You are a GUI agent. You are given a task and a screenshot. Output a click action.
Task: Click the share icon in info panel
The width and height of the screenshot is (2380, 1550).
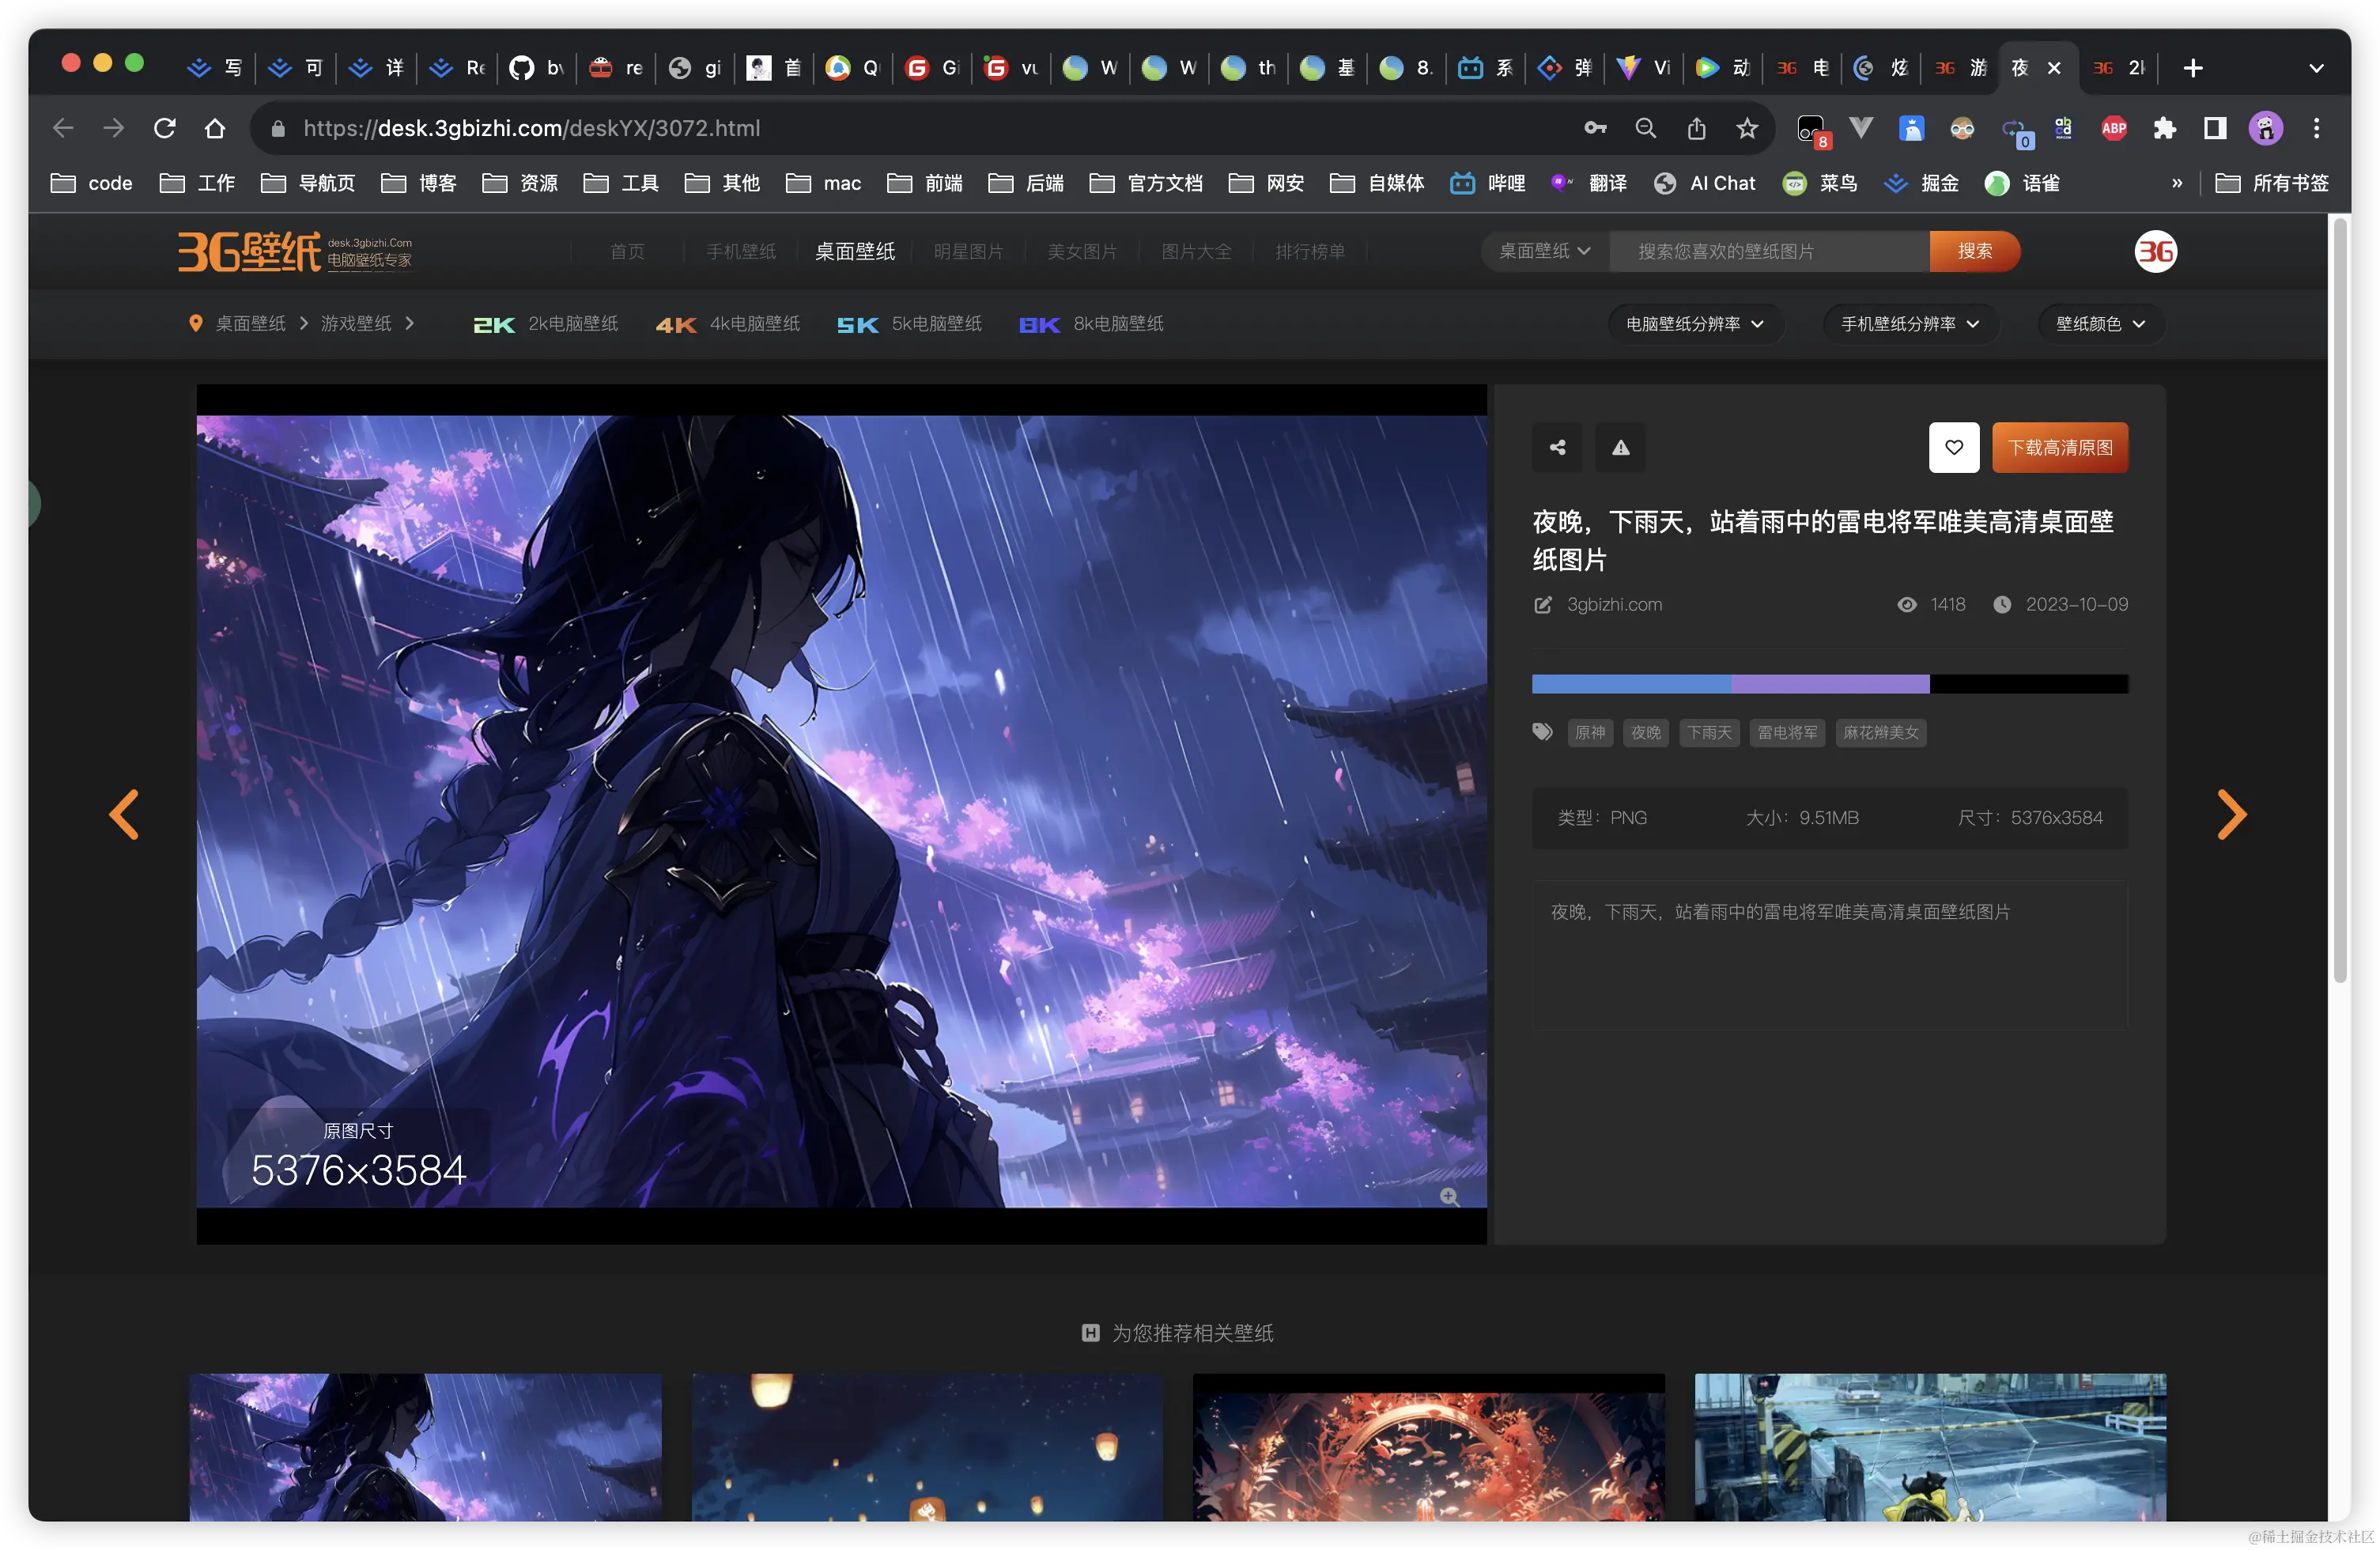1557,447
